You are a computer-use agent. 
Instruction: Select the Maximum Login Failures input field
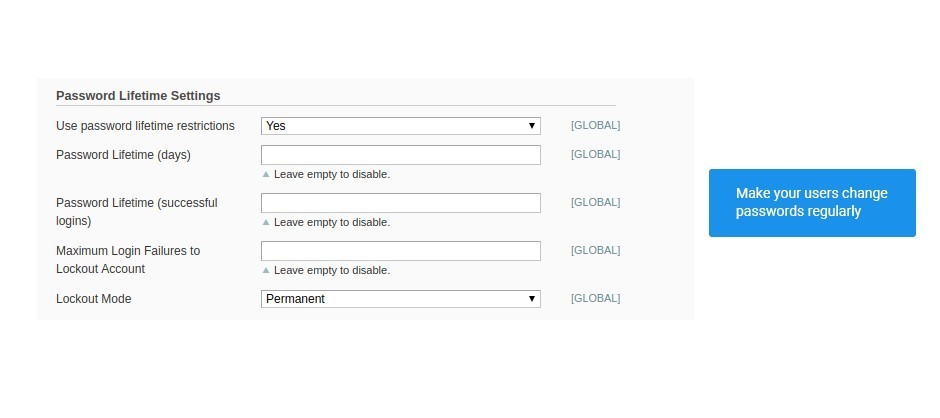tap(400, 251)
